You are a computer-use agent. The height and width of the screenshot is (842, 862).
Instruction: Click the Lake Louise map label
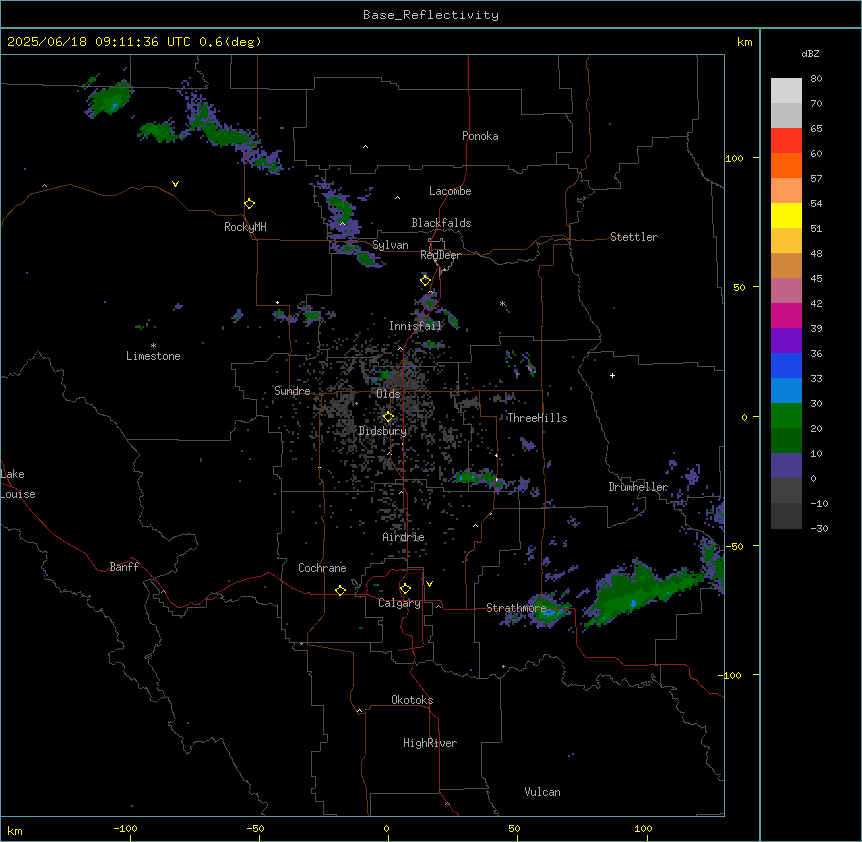click(x=18, y=484)
